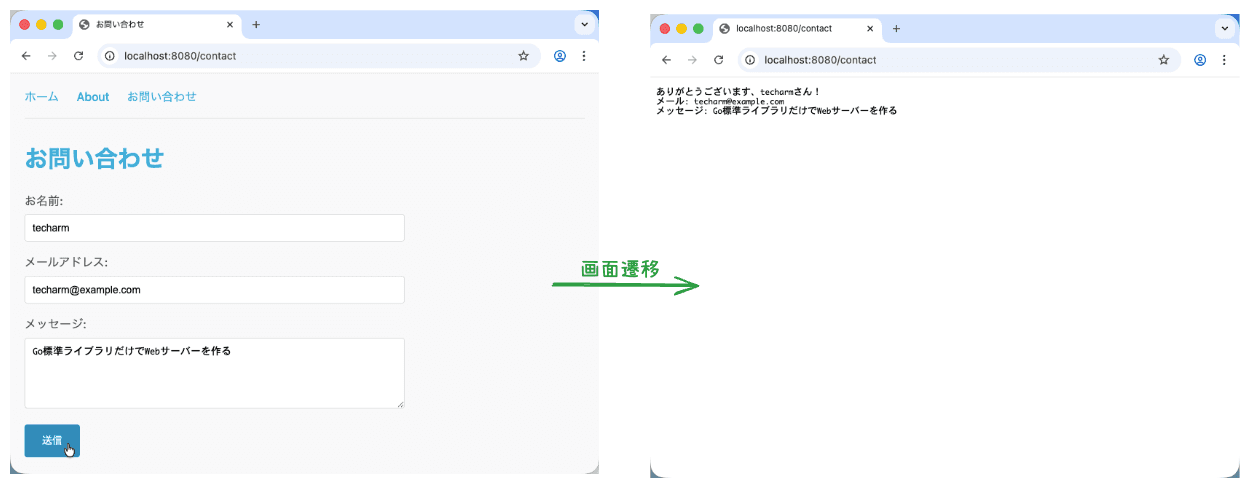The height and width of the screenshot is (488, 1249).
Task: Click forward arrow in left browser window
Action: [x=52, y=56]
